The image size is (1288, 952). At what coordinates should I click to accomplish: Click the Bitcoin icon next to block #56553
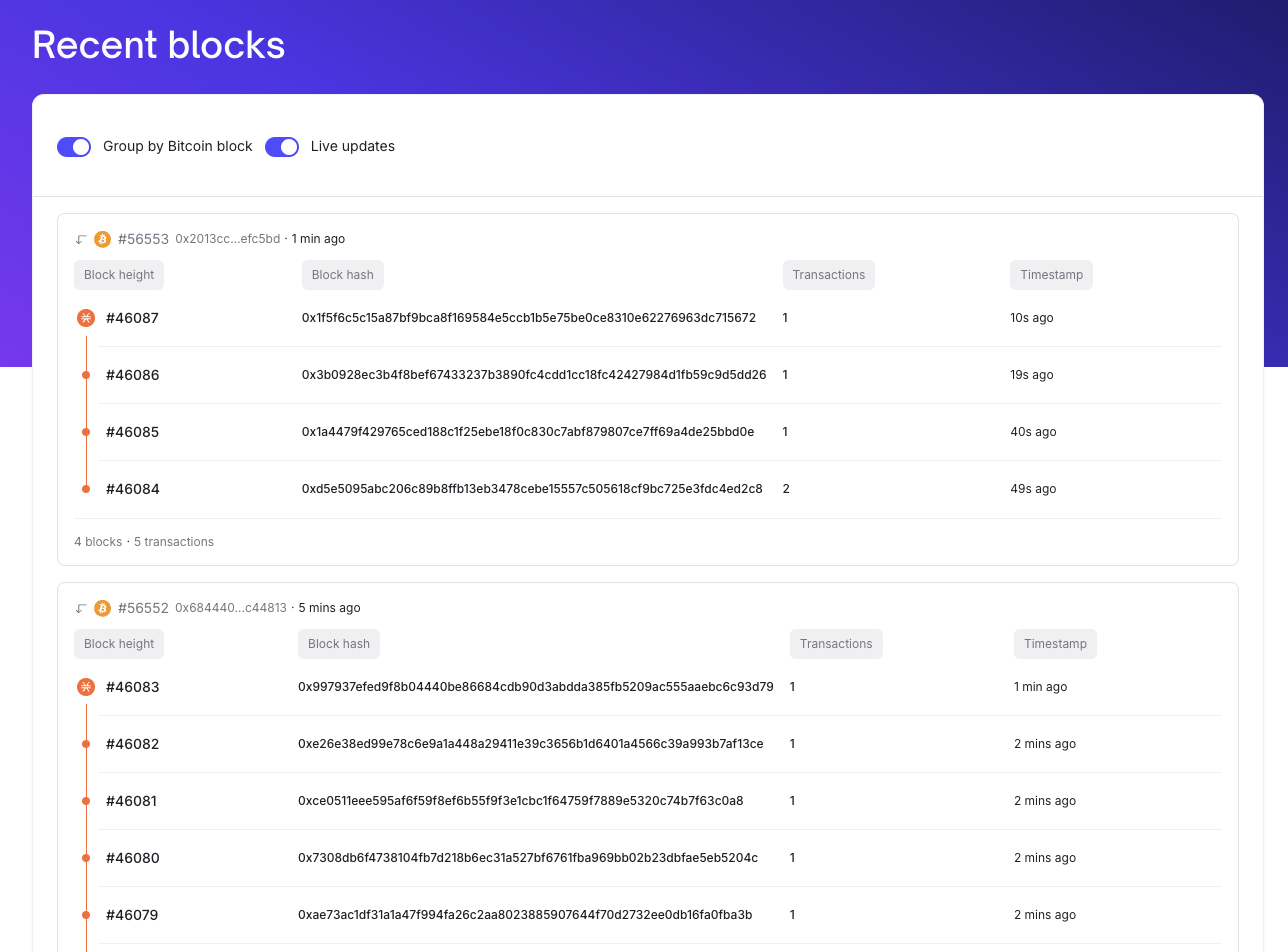pos(101,239)
